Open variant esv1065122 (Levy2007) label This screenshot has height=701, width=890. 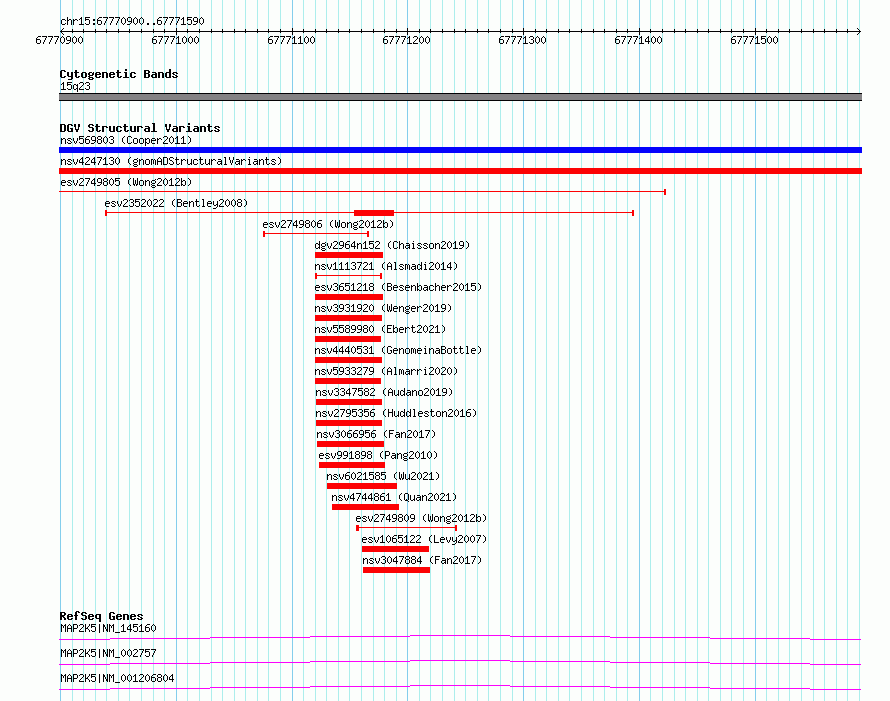tap(424, 539)
